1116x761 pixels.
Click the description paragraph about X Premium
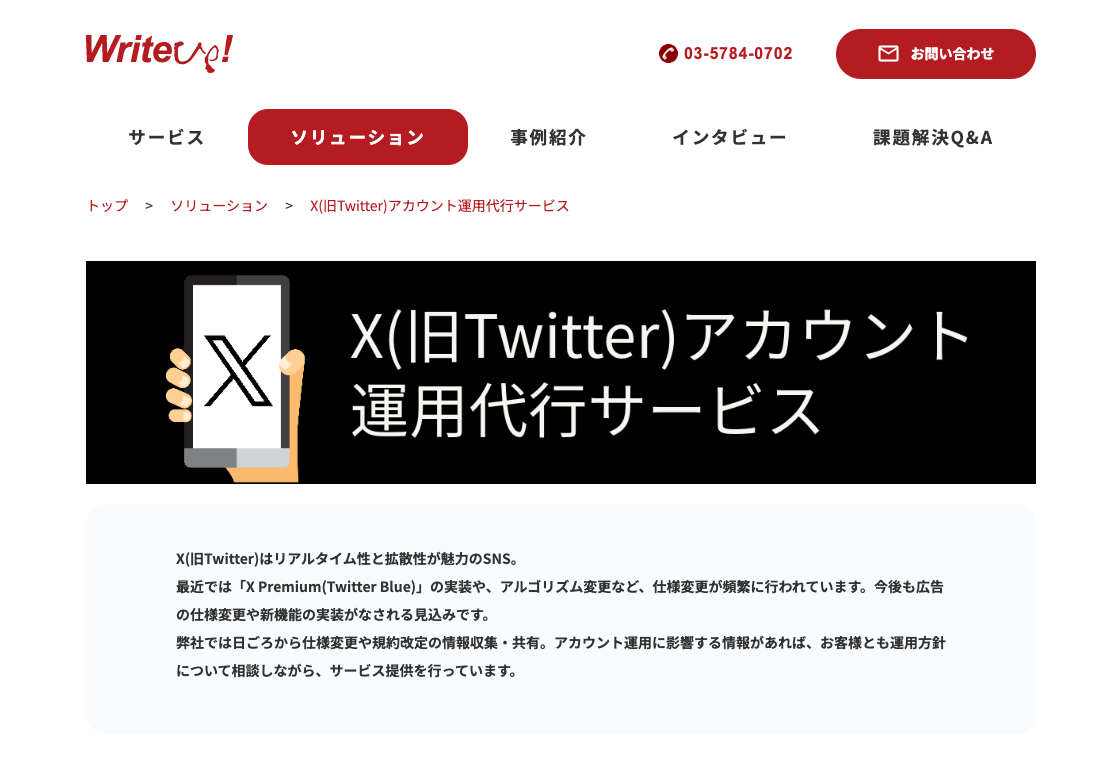[x=560, y=600]
